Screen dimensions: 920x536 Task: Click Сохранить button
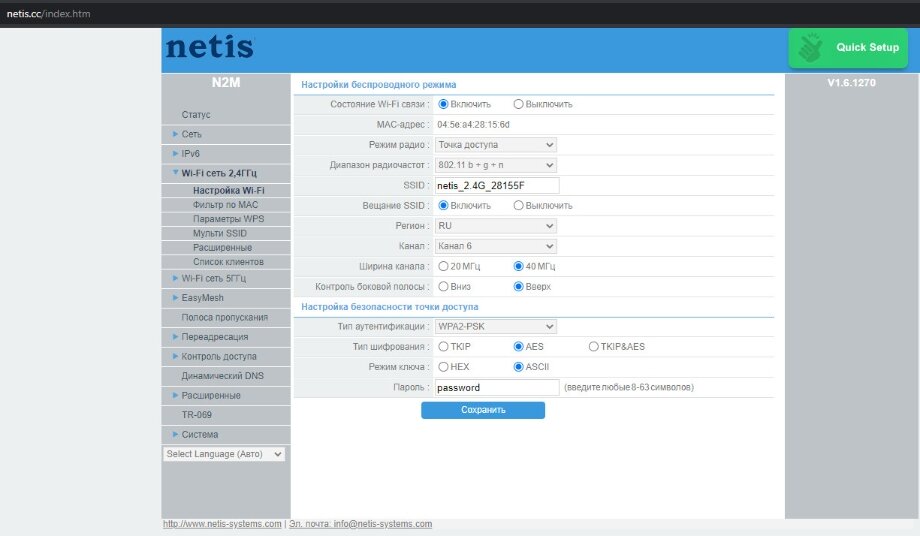point(483,410)
